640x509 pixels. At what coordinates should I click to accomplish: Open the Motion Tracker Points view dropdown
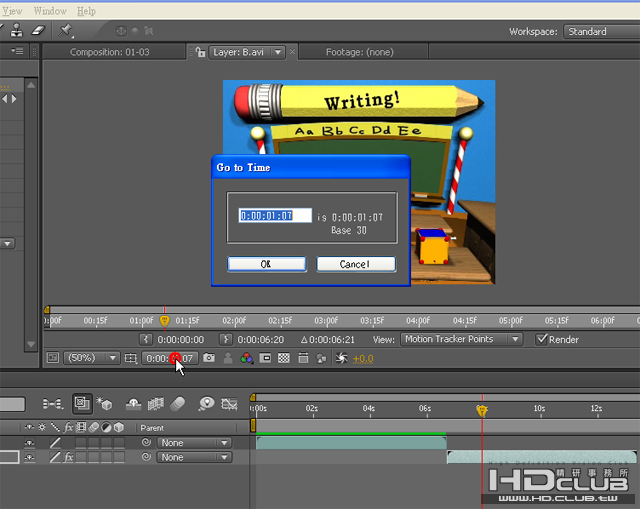coord(461,339)
